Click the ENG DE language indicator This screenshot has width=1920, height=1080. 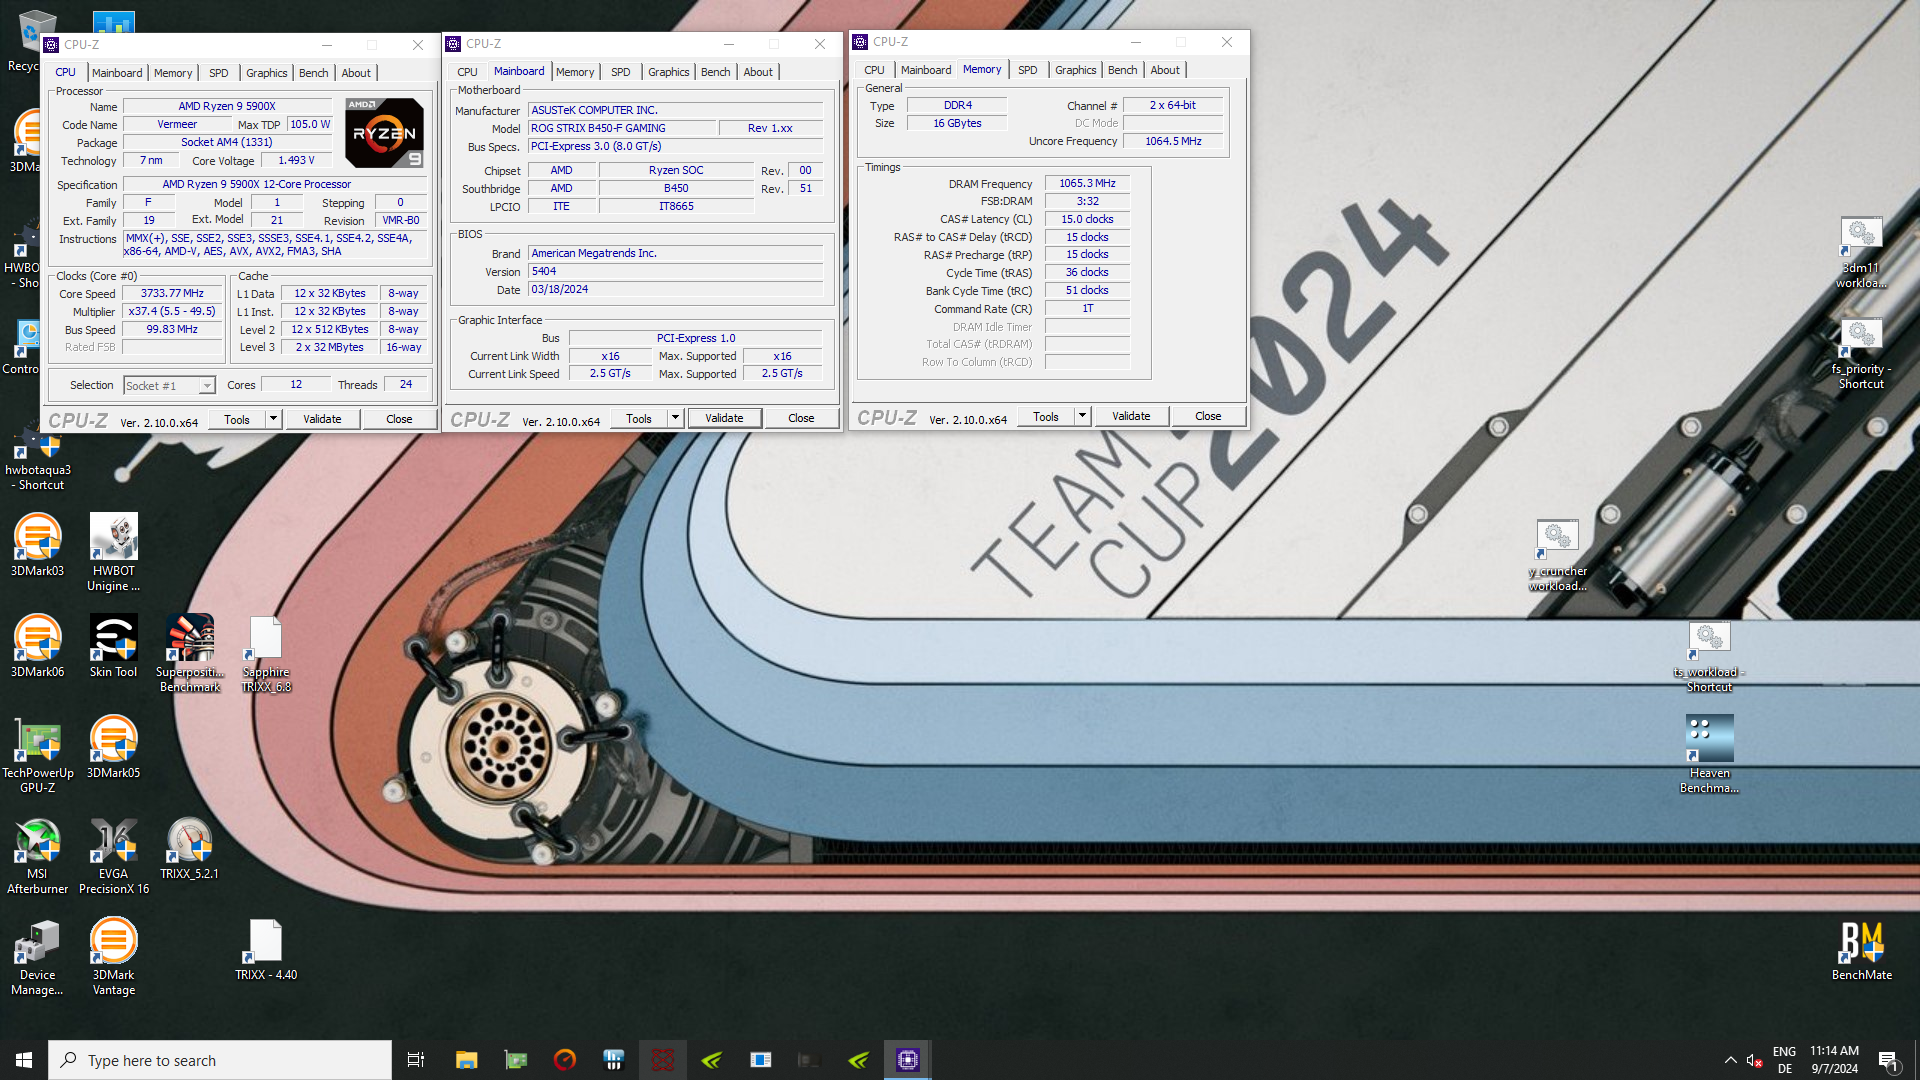tap(1784, 1060)
